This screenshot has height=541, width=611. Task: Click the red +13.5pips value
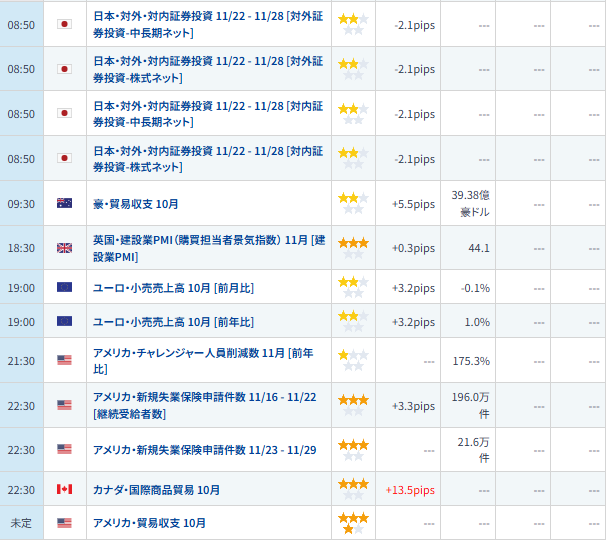pos(410,490)
